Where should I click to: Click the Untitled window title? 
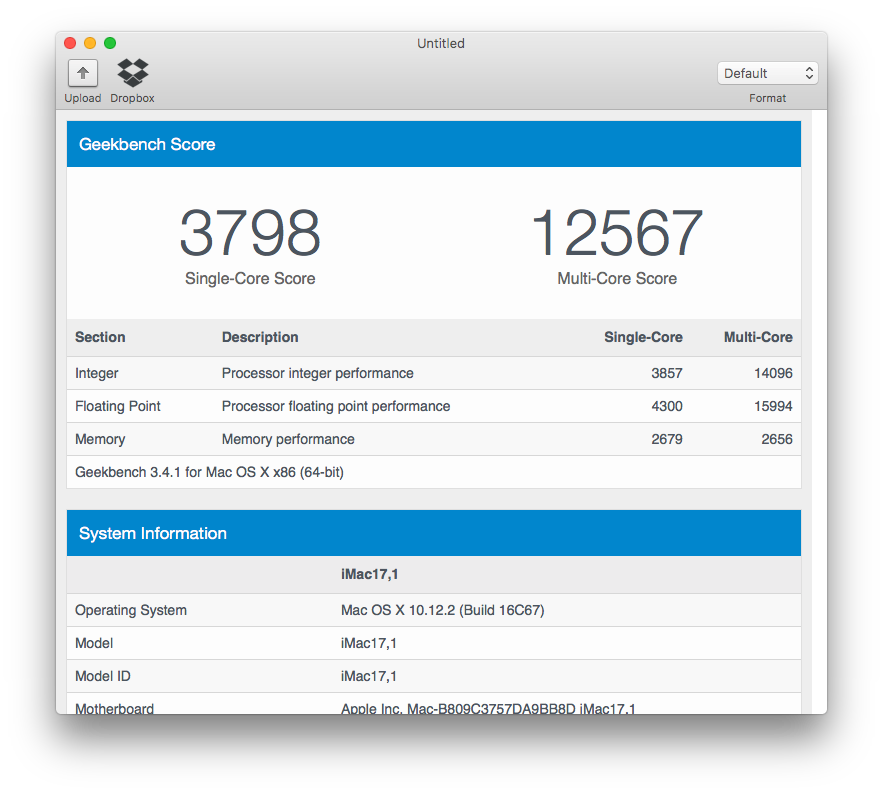[441, 43]
